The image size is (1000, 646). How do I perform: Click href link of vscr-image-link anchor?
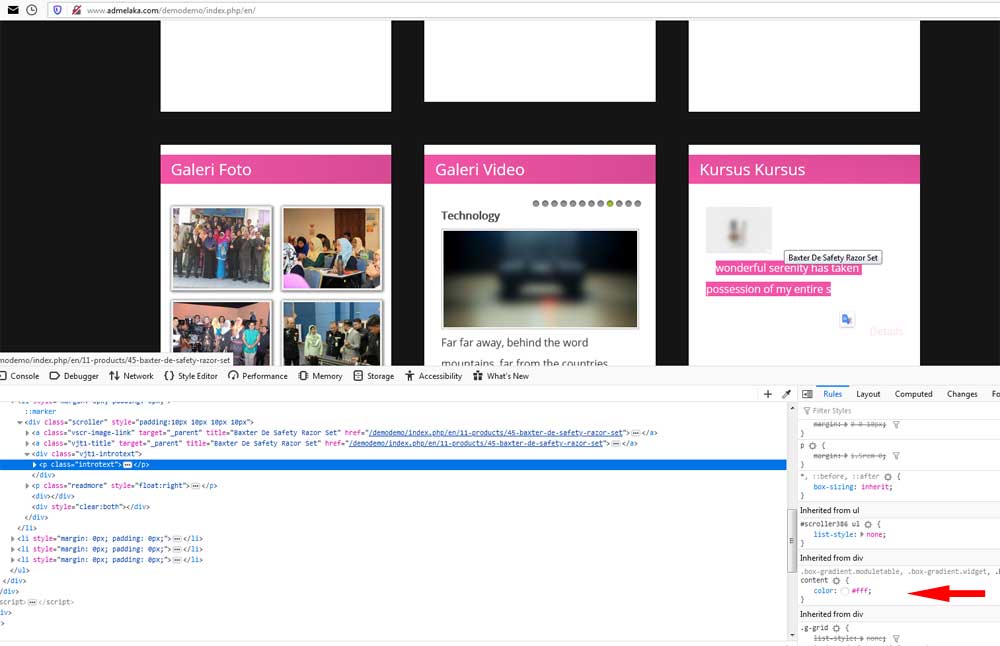pos(495,433)
